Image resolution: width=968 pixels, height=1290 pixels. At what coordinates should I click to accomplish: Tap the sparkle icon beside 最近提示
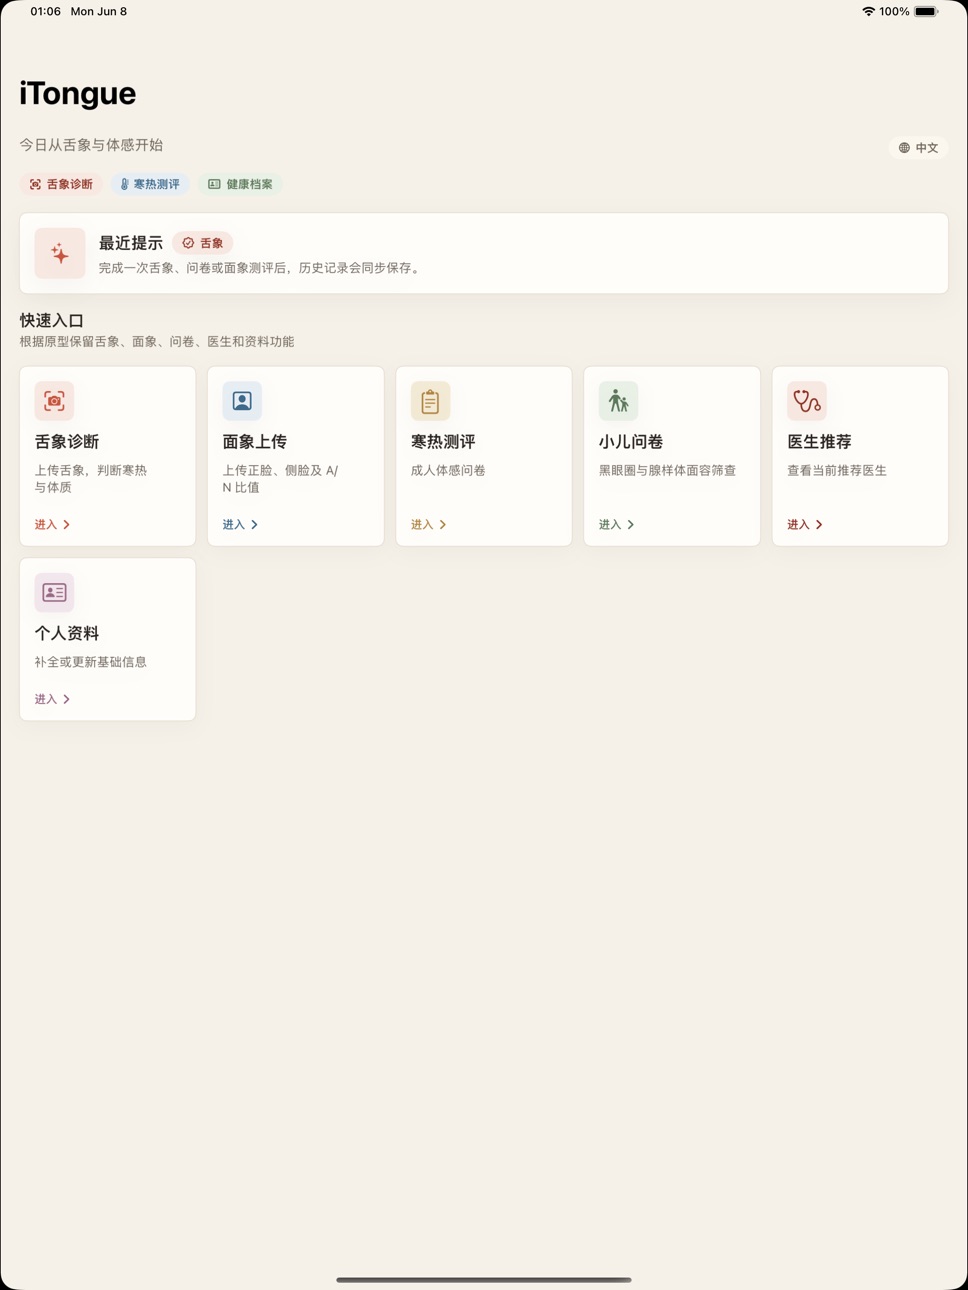[60, 253]
